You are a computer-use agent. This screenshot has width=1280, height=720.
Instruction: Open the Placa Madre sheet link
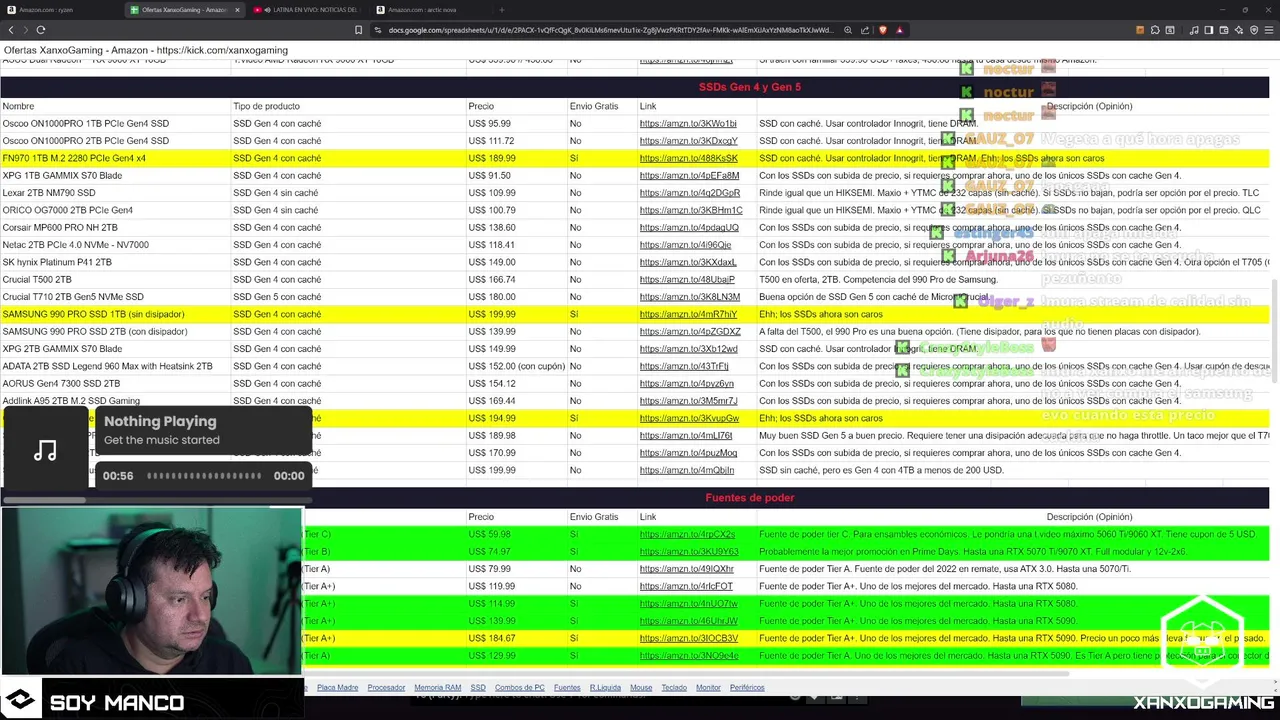click(337, 688)
